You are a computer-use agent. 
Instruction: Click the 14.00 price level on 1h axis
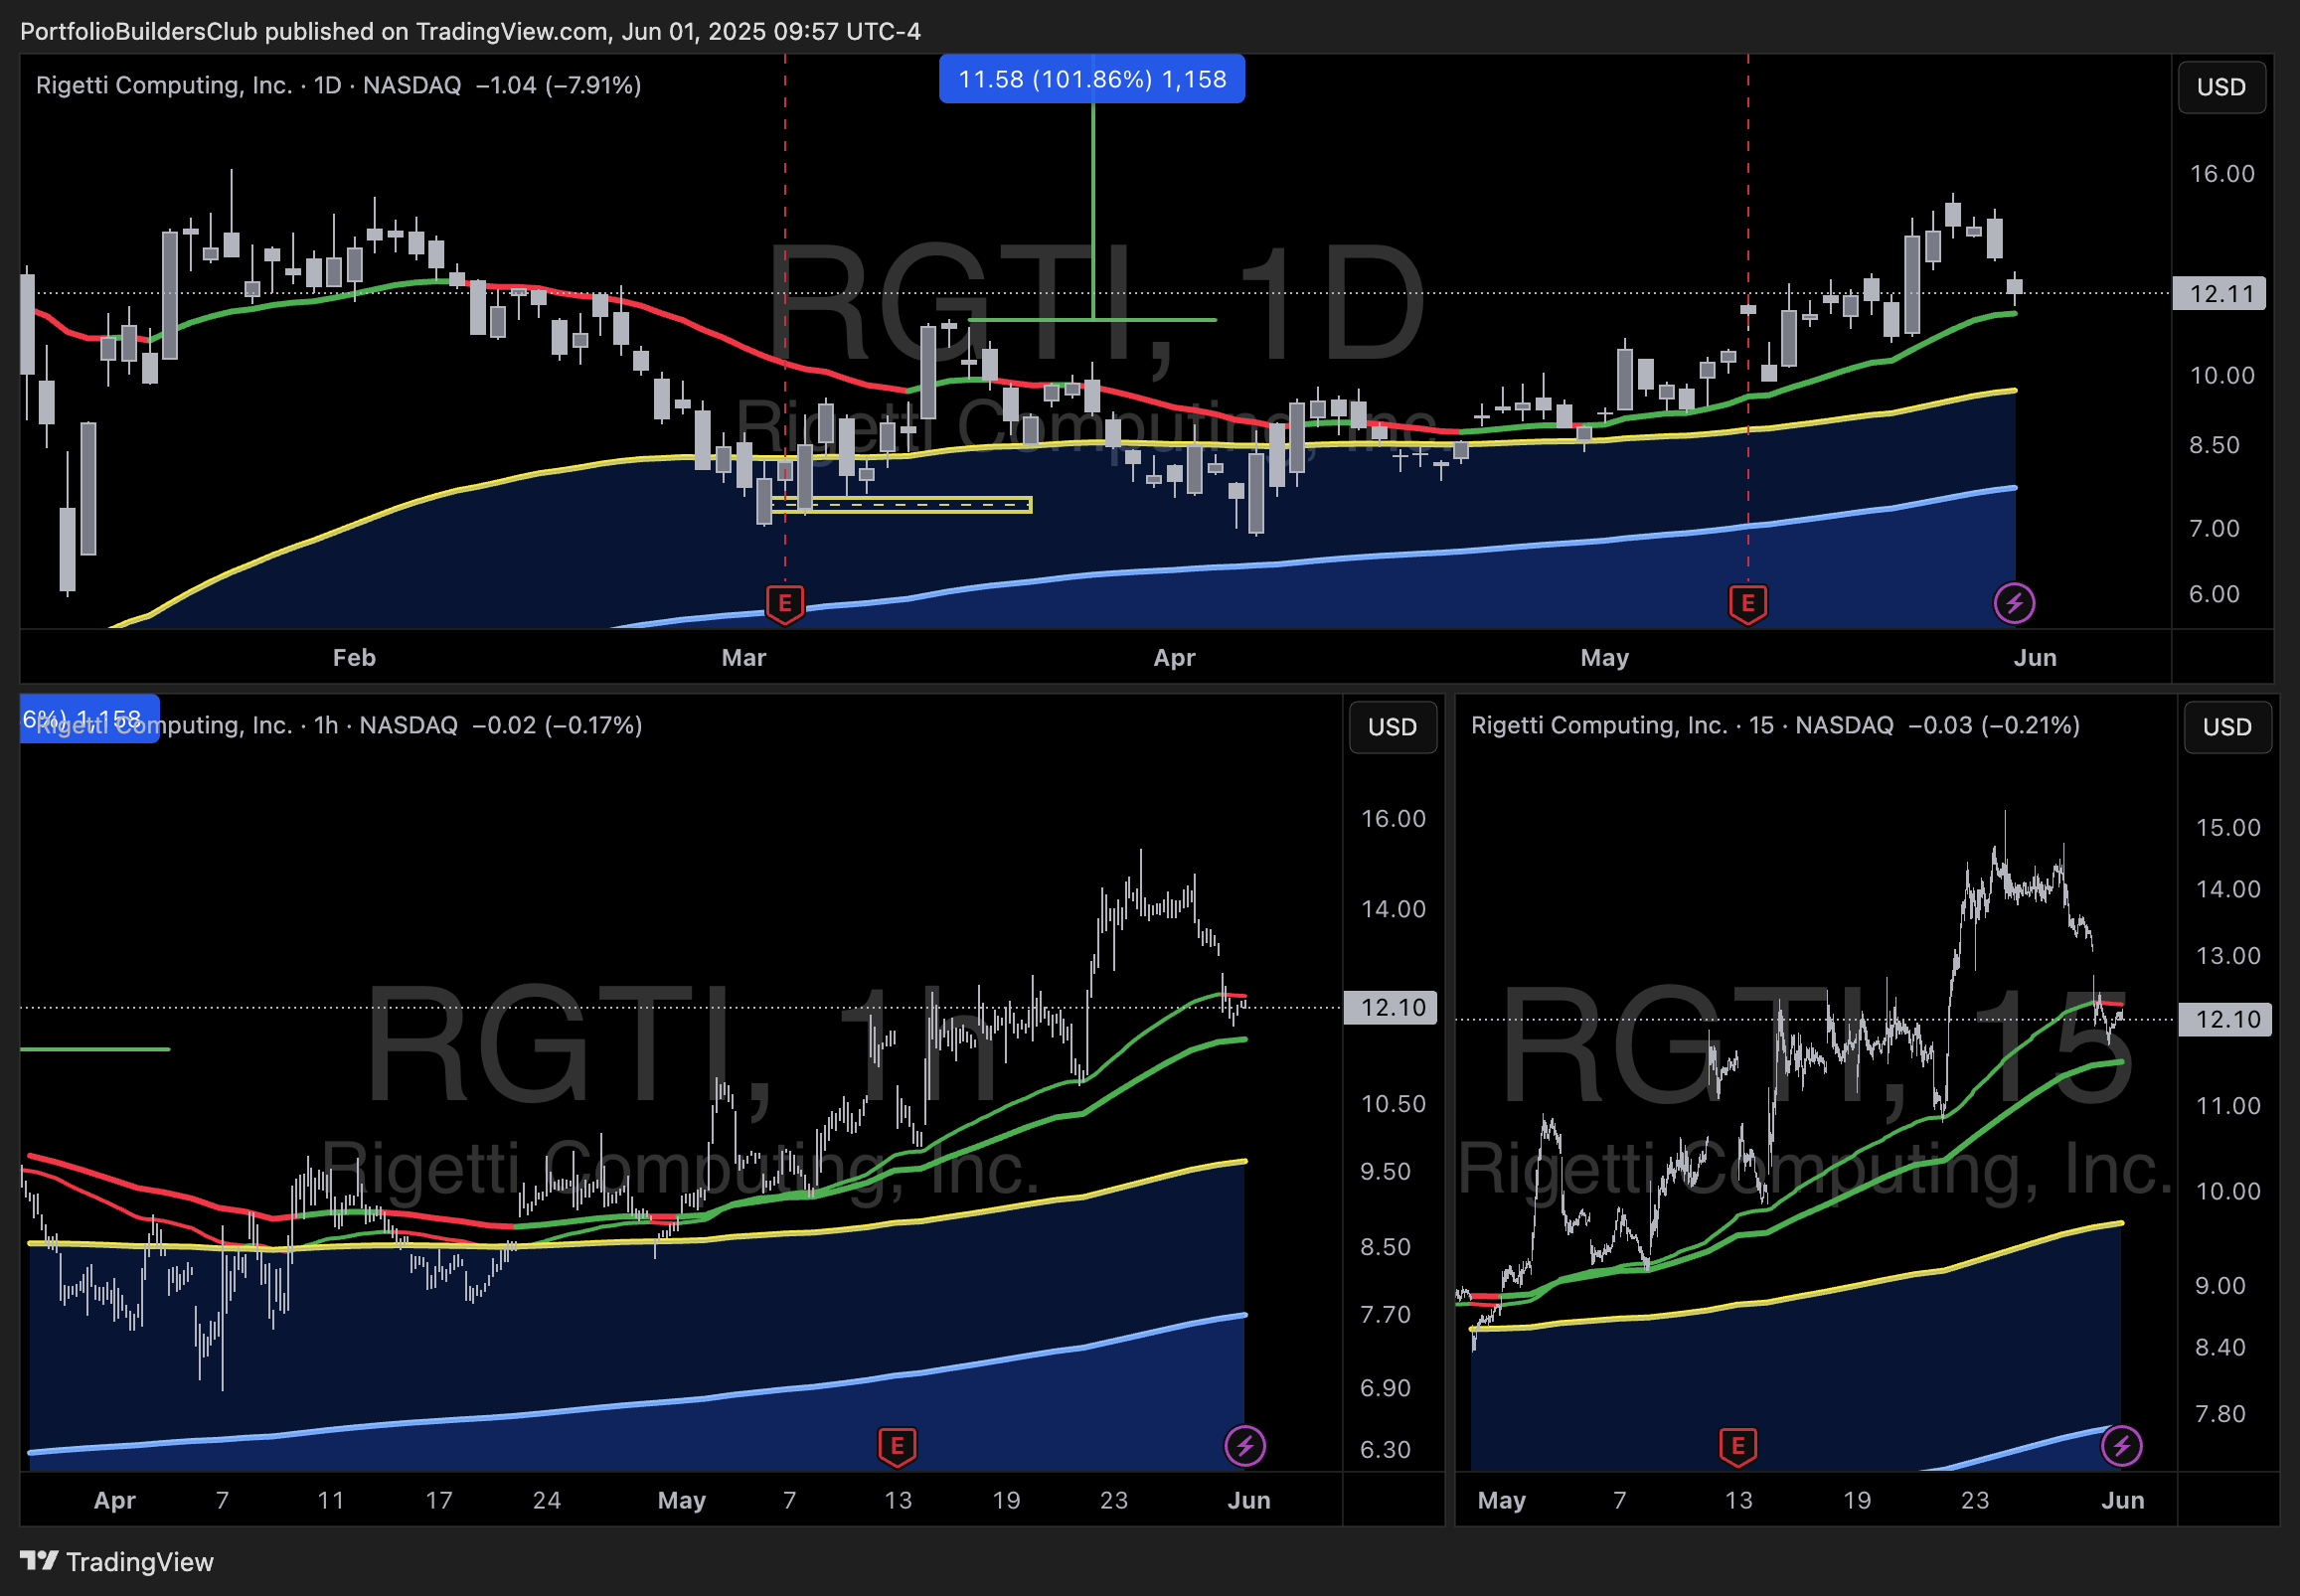click(1393, 909)
